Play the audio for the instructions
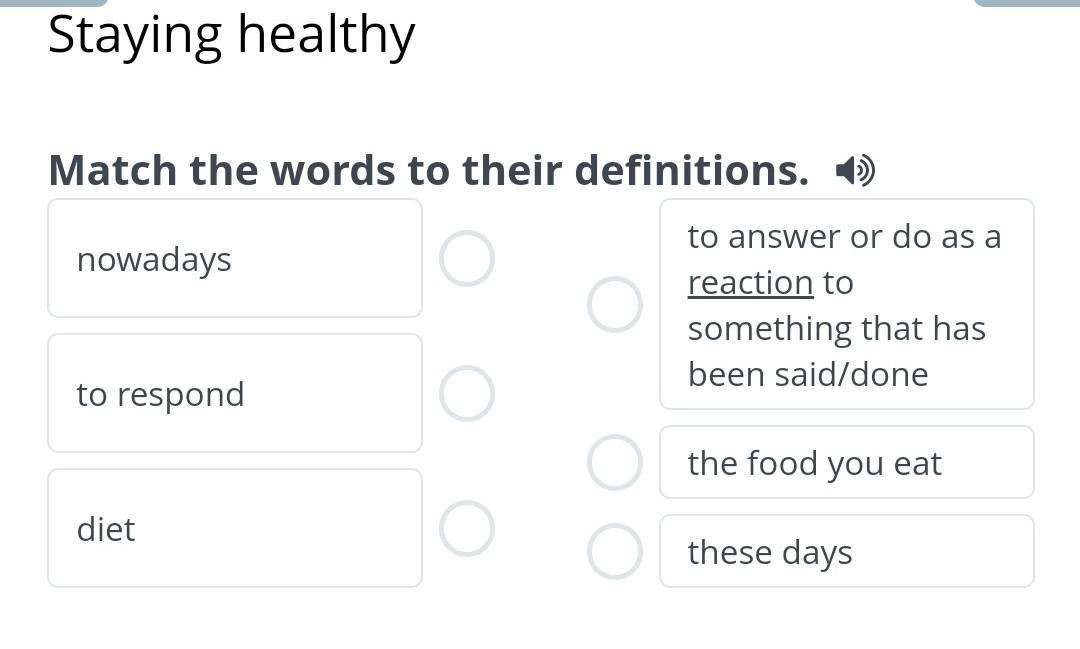 point(855,170)
